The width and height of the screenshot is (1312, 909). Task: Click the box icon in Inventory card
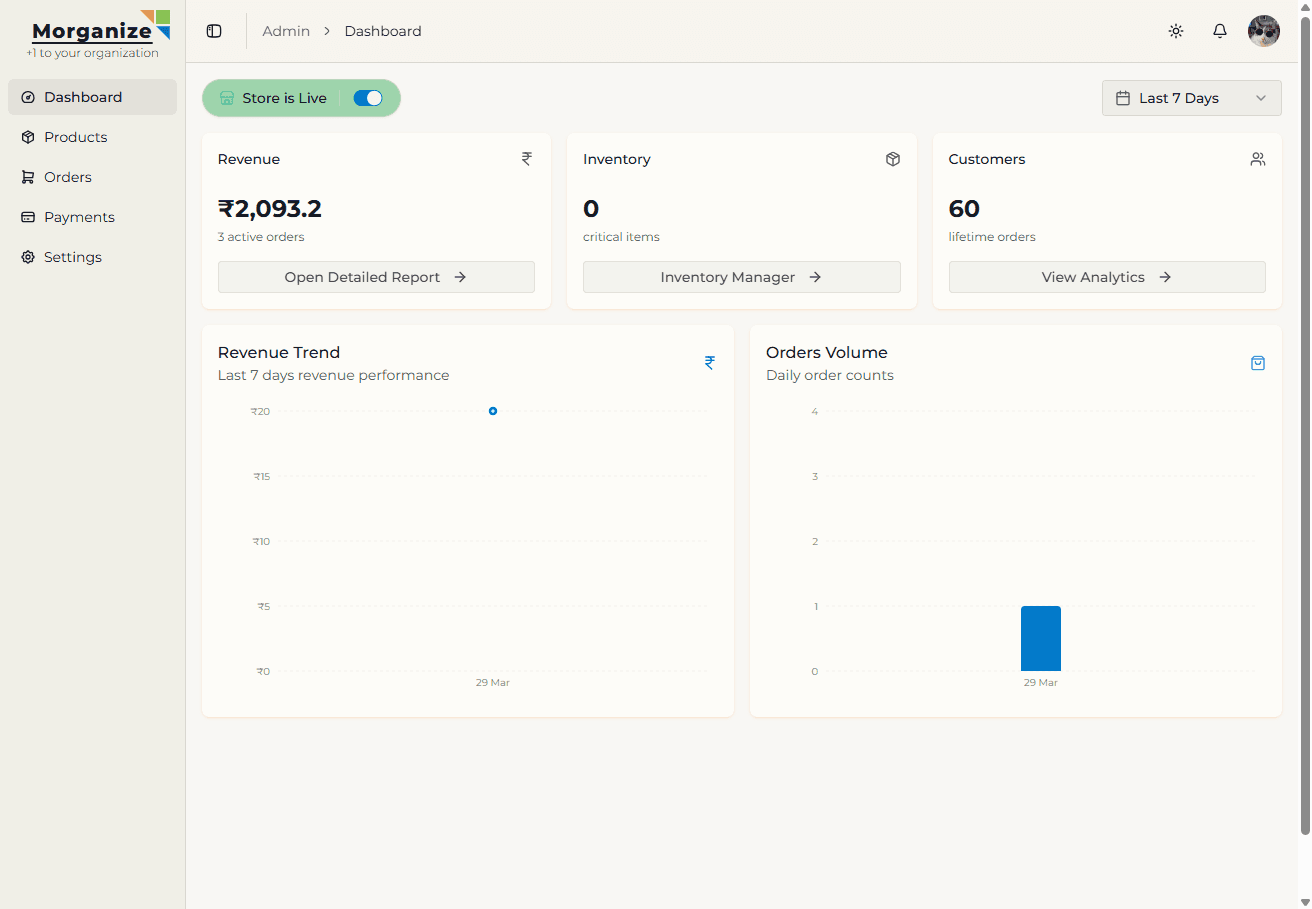(x=893, y=159)
